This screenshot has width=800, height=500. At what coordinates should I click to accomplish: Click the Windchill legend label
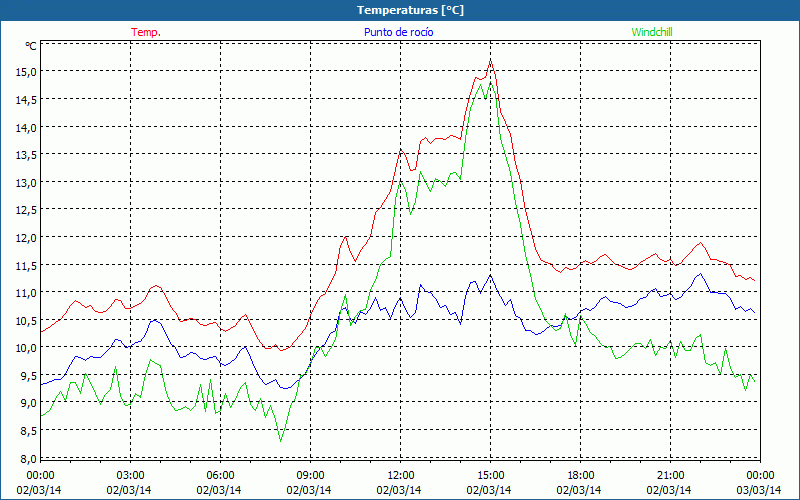[x=652, y=32]
